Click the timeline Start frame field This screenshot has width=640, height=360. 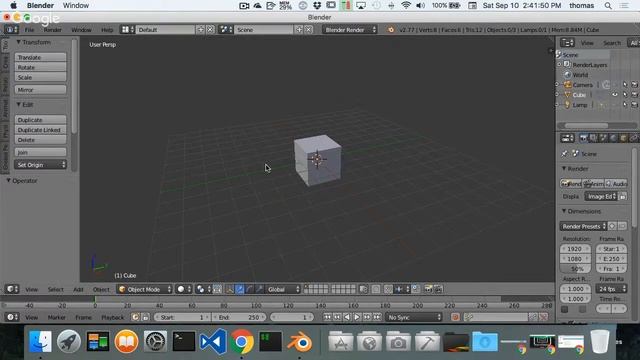pos(182,317)
